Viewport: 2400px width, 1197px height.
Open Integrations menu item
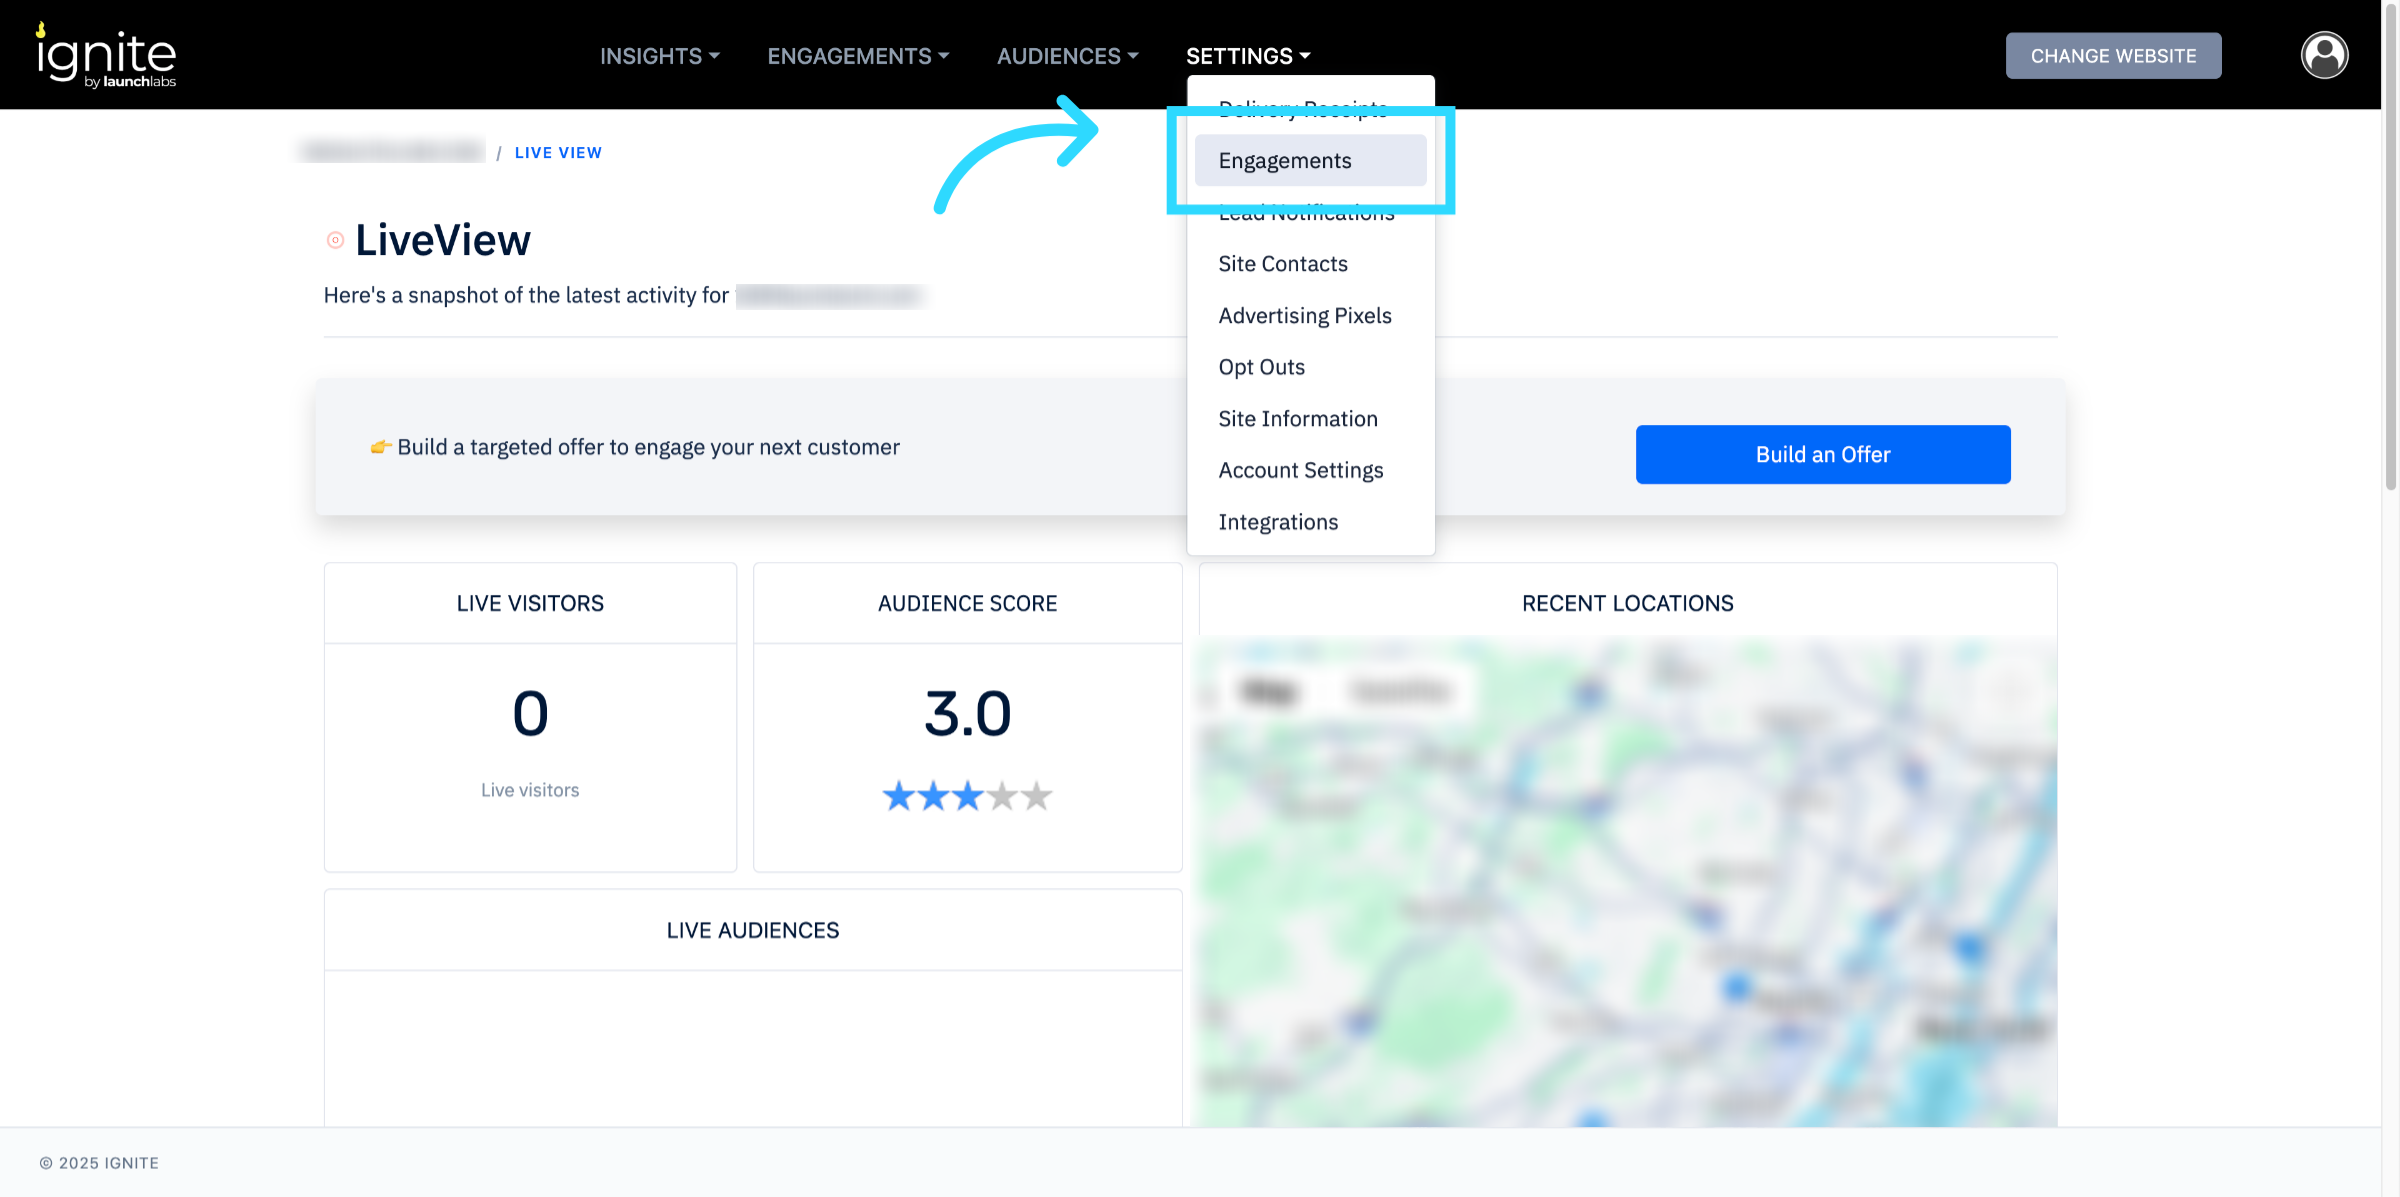tap(1278, 522)
